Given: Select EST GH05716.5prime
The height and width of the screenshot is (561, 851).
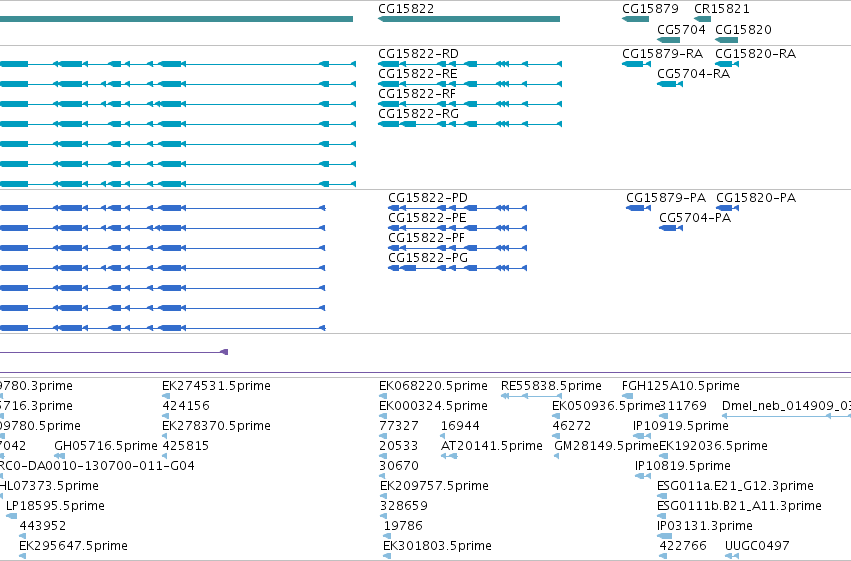Looking at the screenshot, I should (x=106, y=446).
